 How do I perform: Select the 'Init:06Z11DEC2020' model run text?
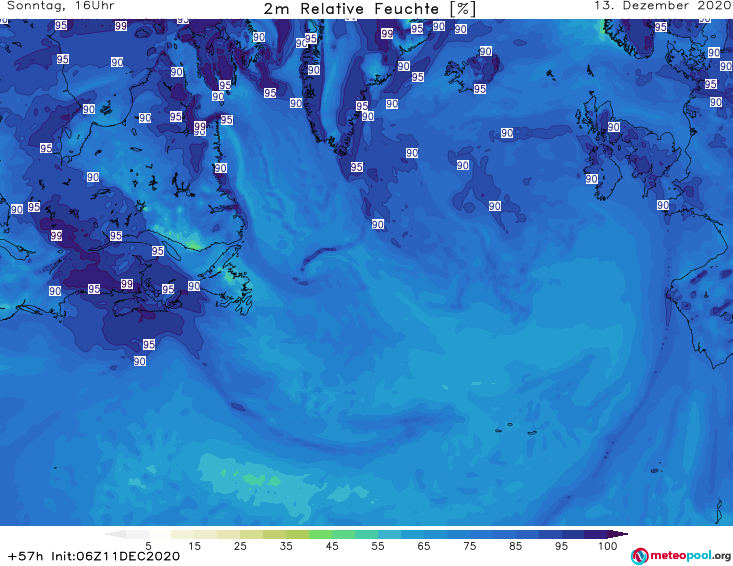[x=115, y=556]
